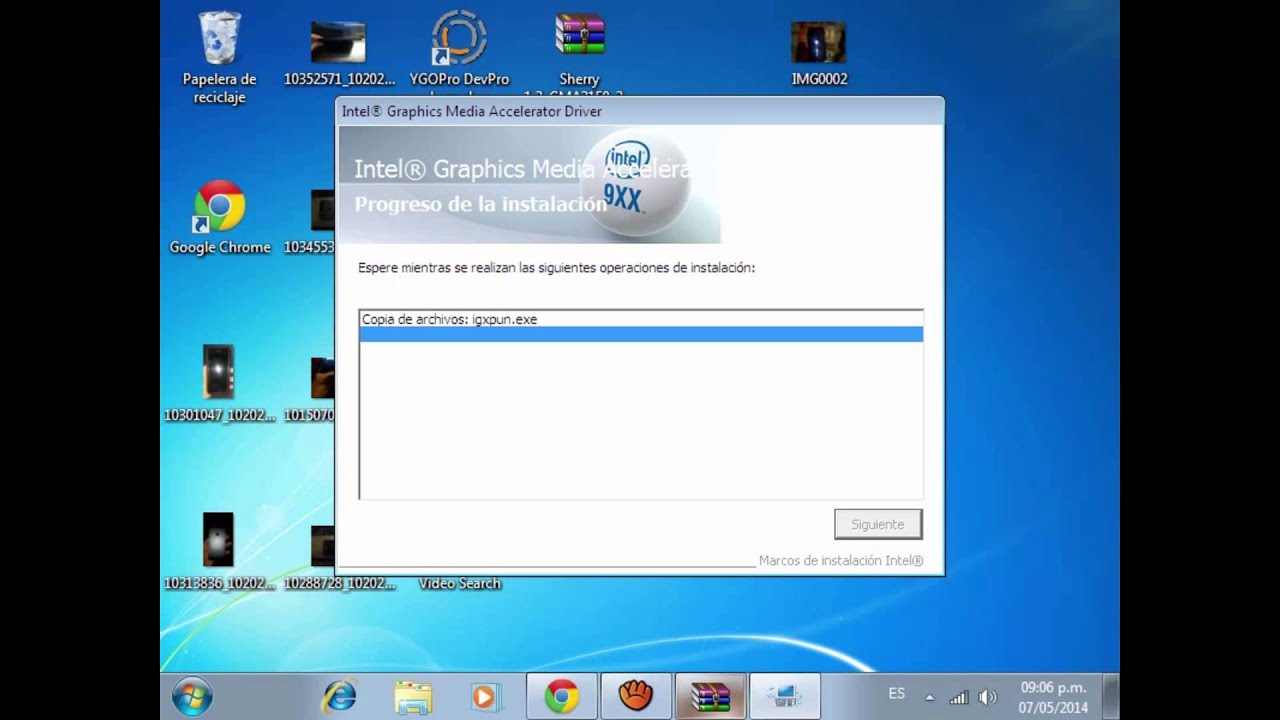
Task: Click the 'Progreso de la instalación' heading
Action: coord(480,204)
